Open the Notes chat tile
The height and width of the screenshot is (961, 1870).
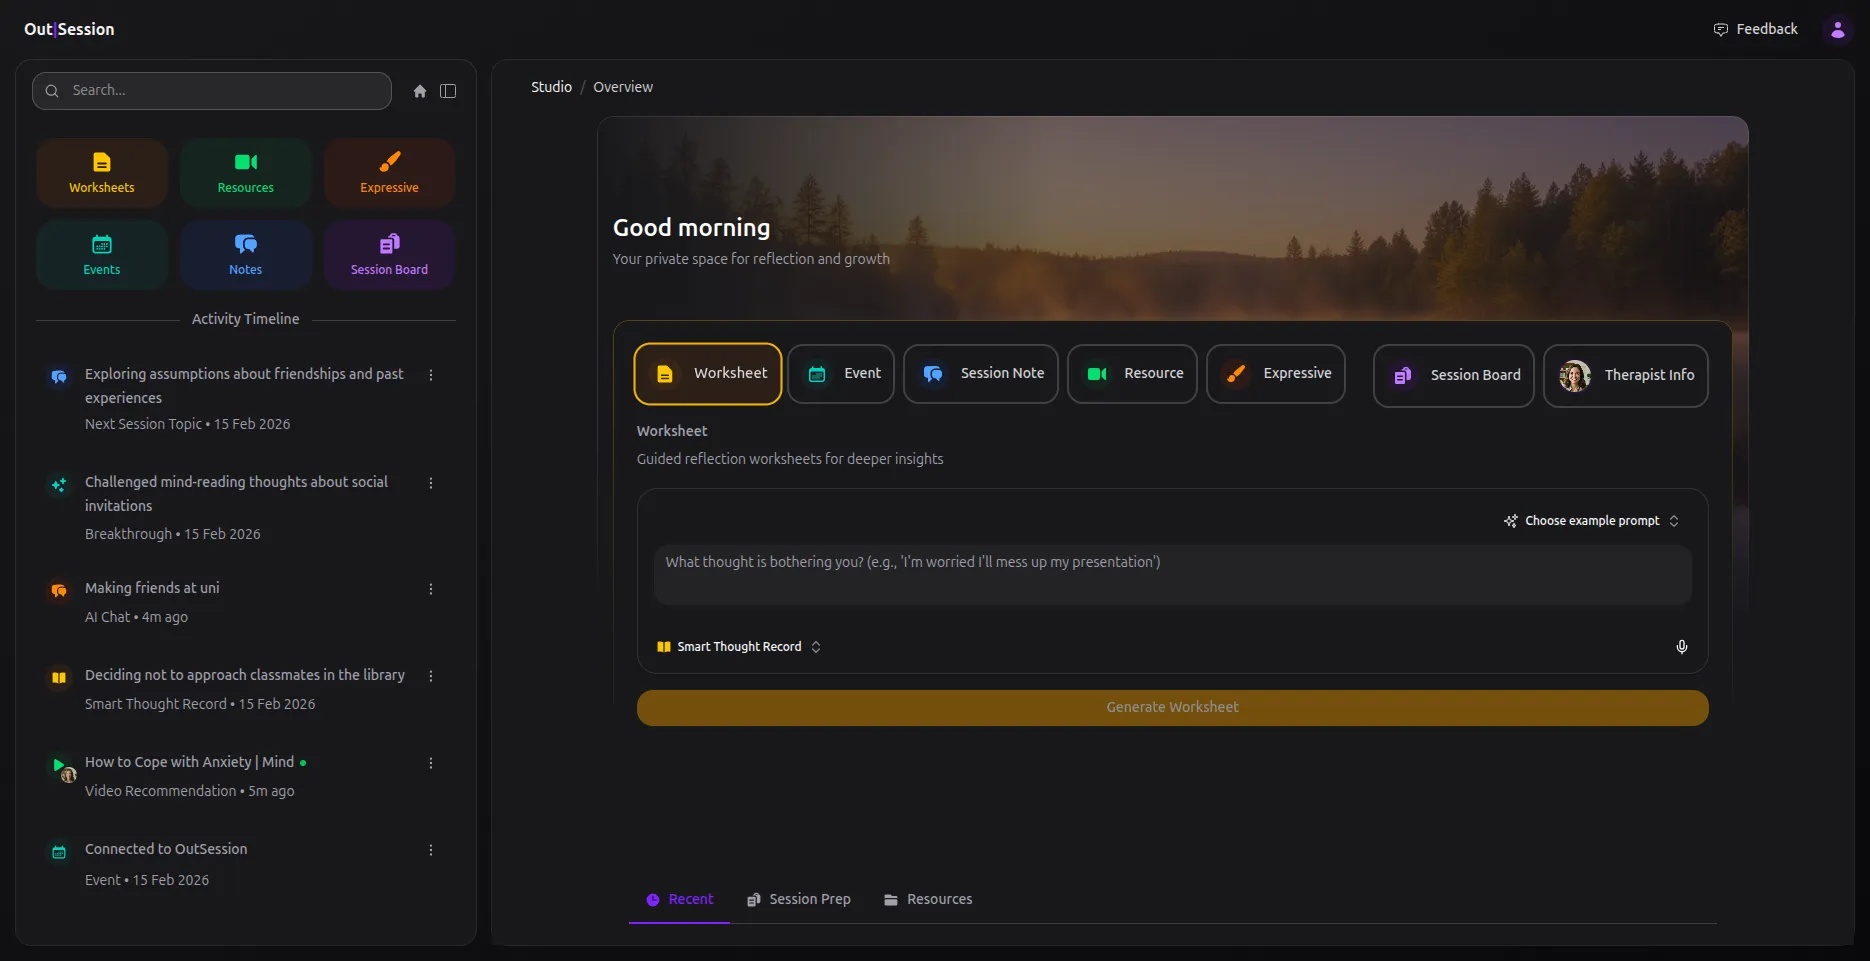coord(246,255)
